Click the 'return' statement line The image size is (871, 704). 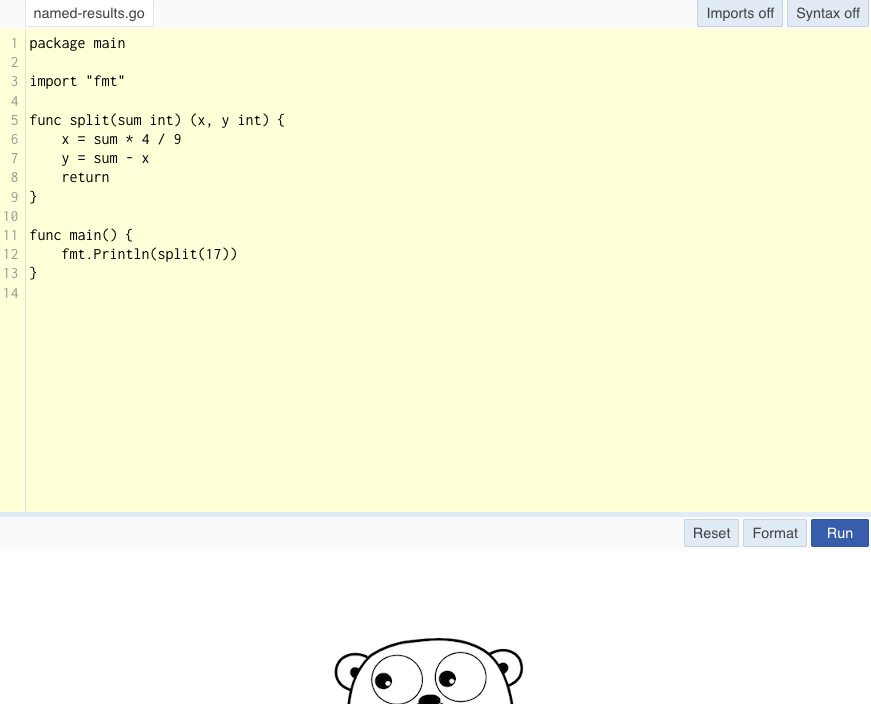(x=86, y=177)
